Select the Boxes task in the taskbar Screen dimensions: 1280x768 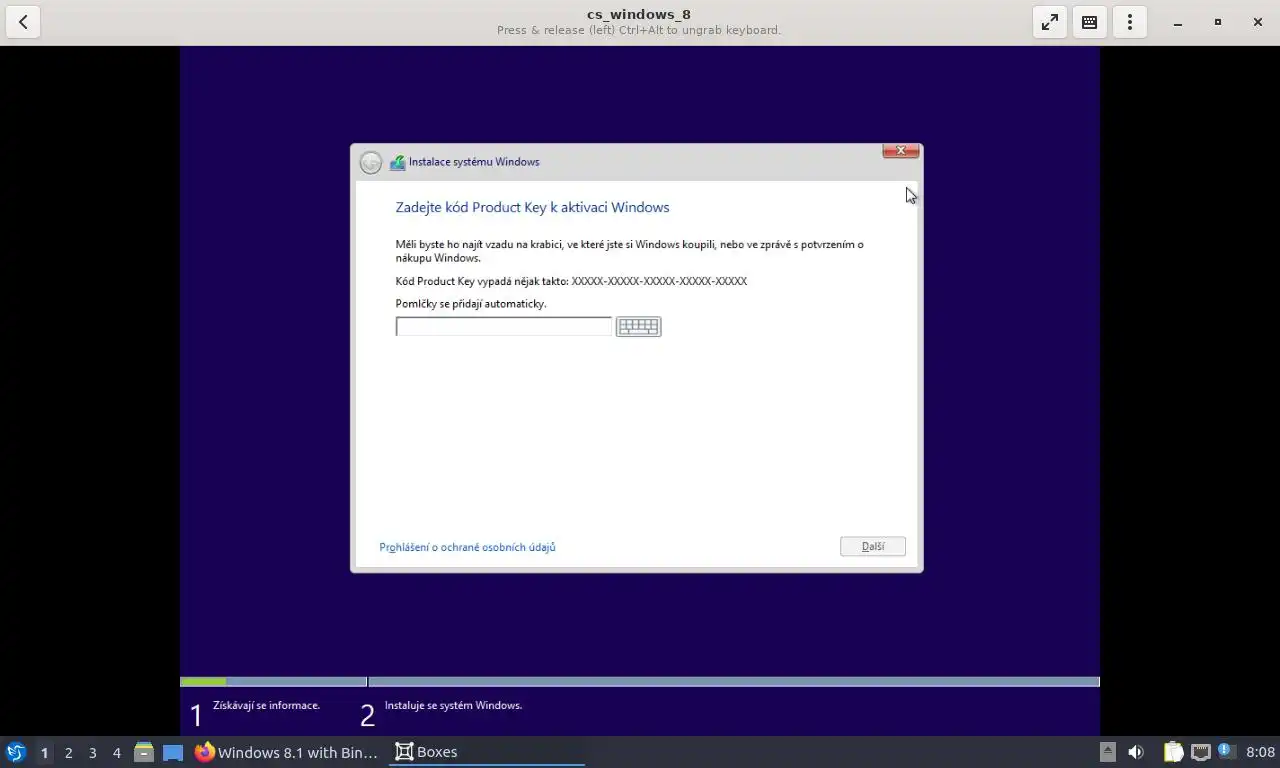click(x=487, y=752)
